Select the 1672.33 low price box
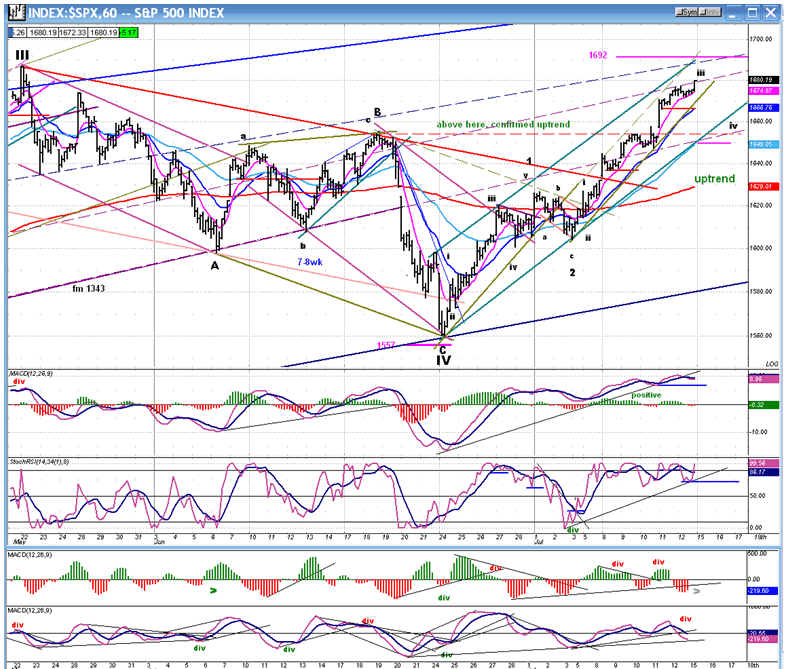Screen dimensions: 786x669 [73, 33]
